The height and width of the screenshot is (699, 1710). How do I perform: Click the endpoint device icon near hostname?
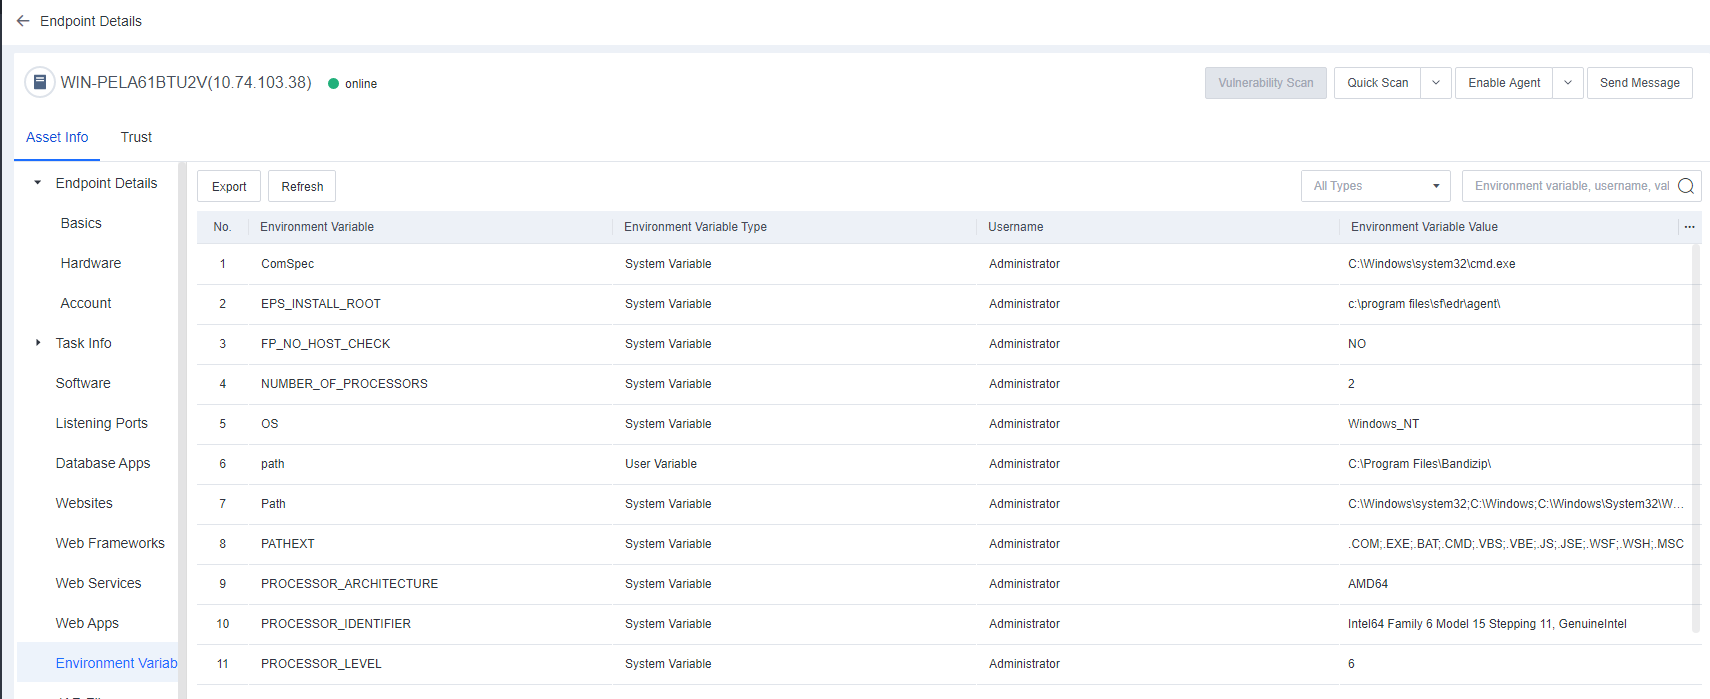39,82
